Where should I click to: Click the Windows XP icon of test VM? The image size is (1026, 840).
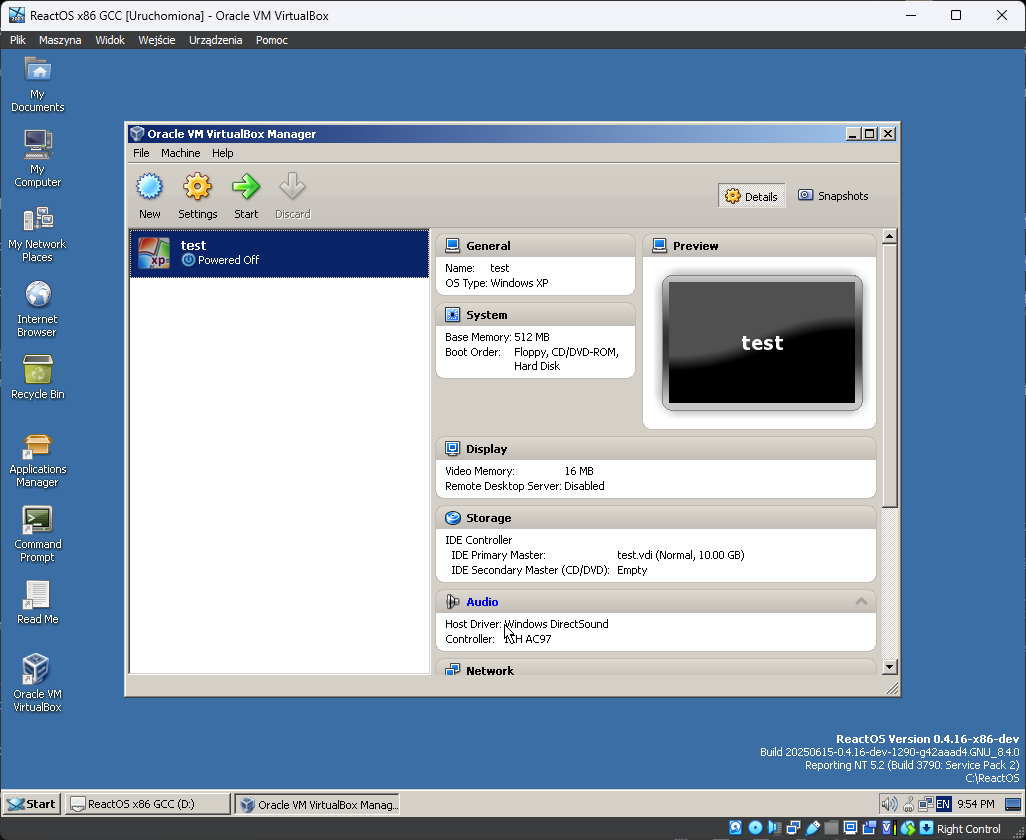(x=154, y=253)
